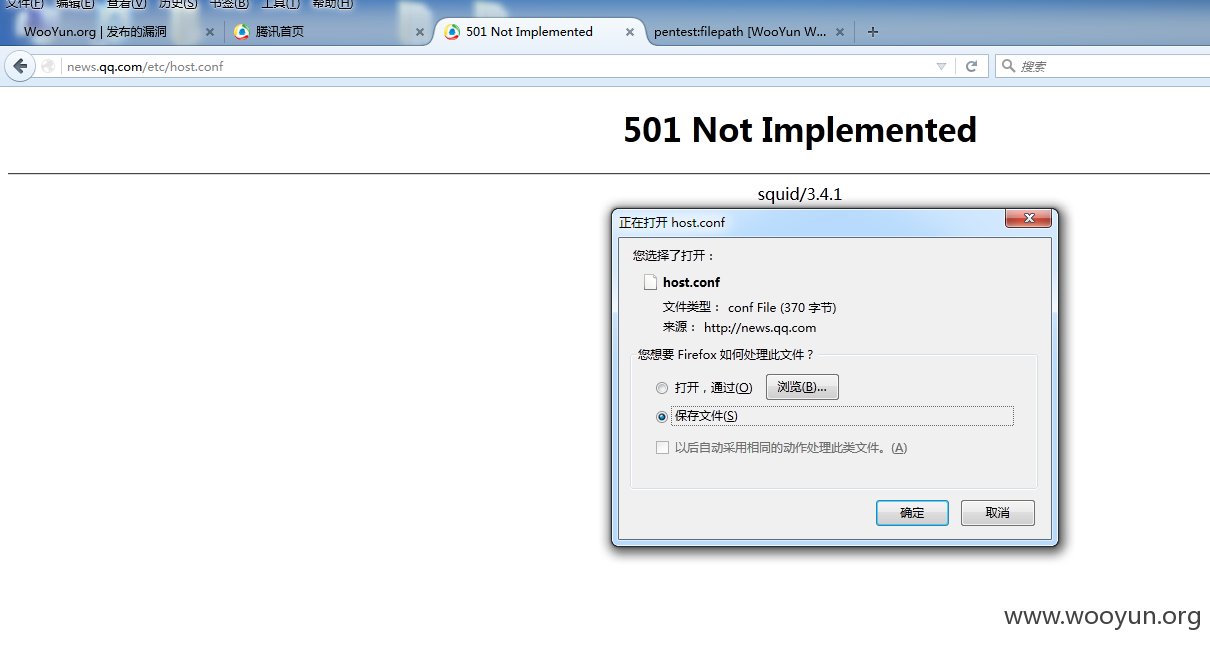The width and height of the screenshot is (1210, 645).
Task: Close the 501 Not Implemented tab
Action: click(630, 32)
